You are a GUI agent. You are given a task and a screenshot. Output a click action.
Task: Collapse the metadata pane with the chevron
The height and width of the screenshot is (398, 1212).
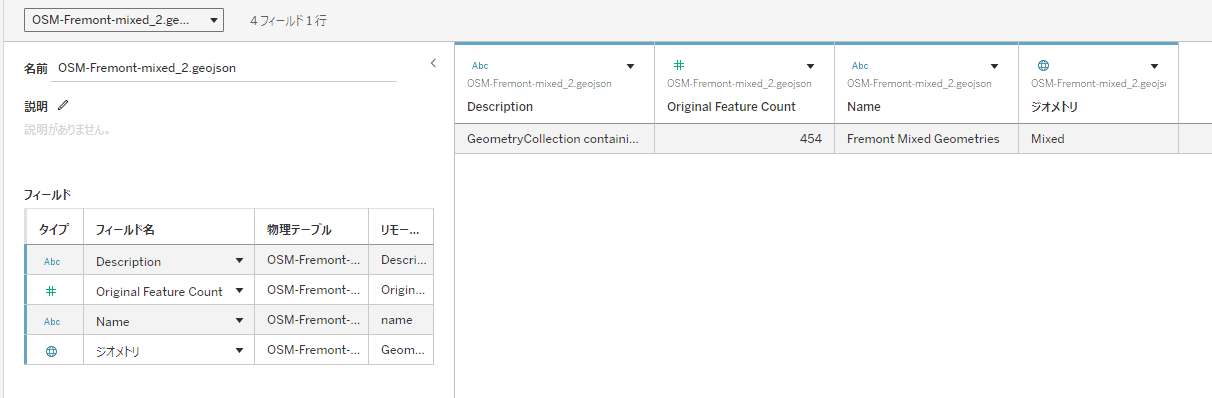[433, 63]
